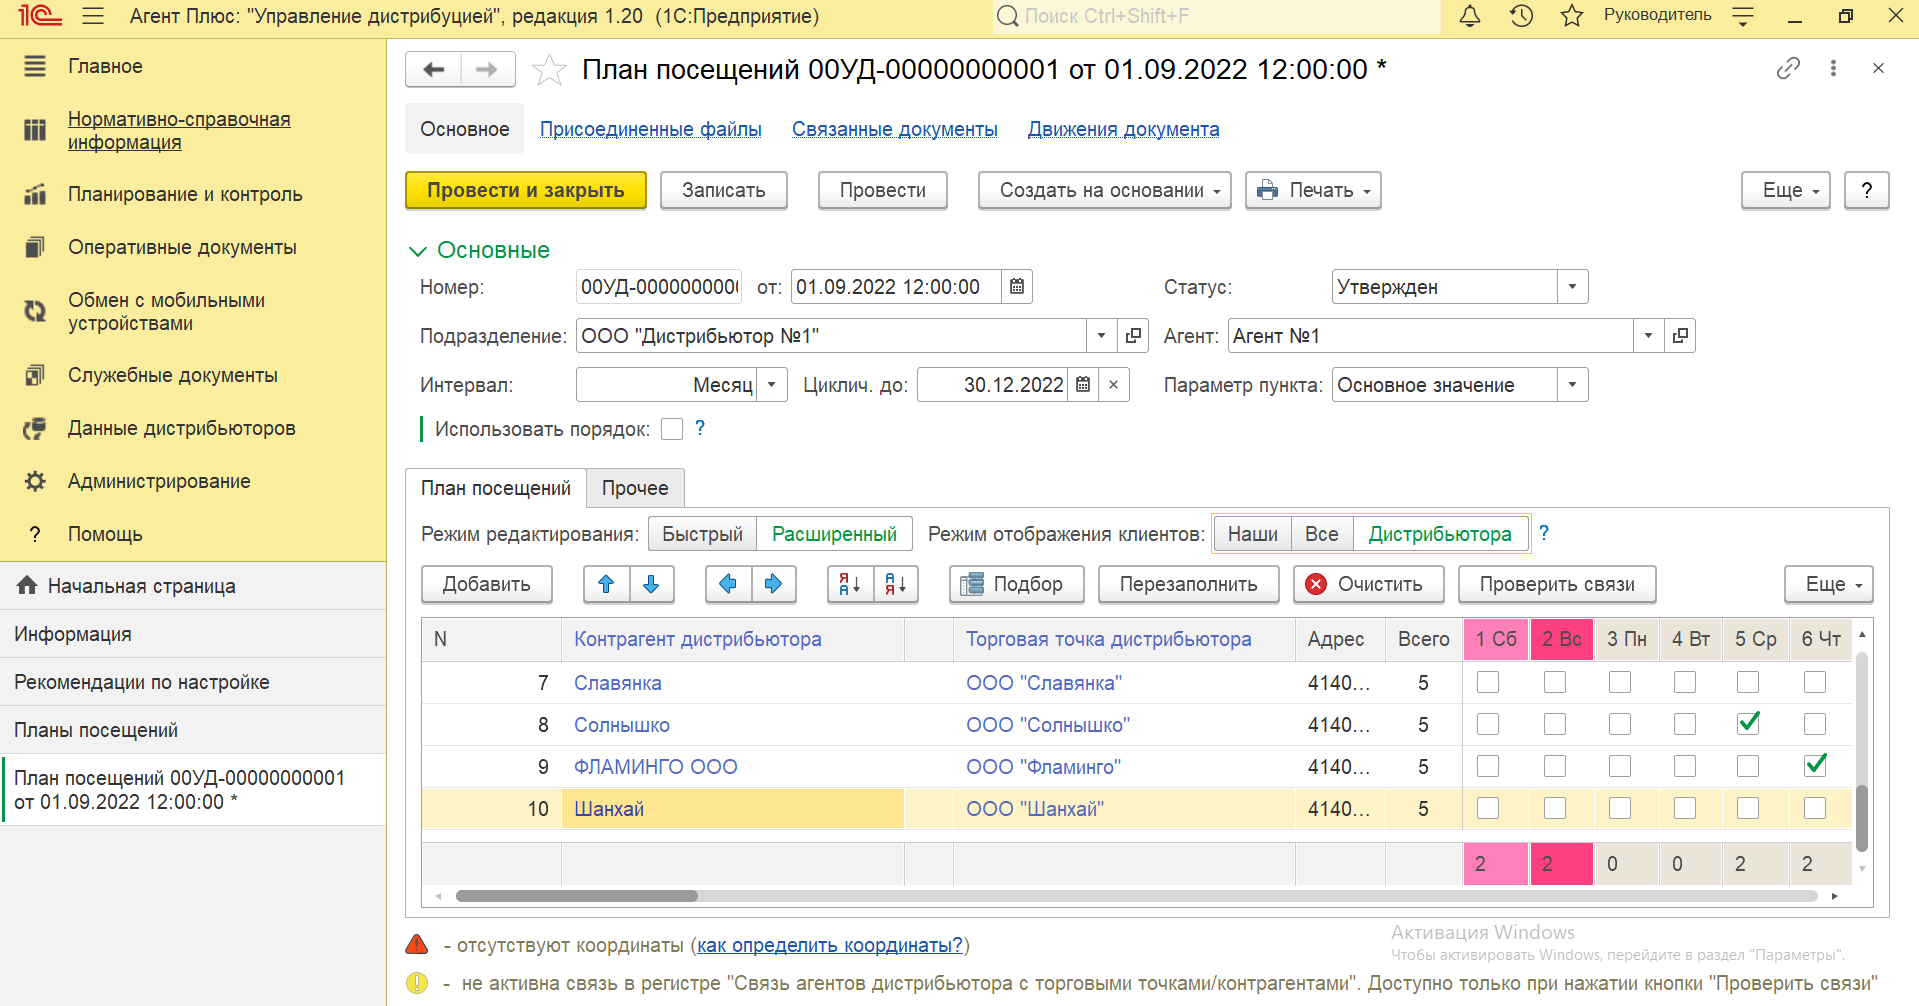Open Присоединенные файлы link tab
The height and width of the screenshot is (1006, 1919).
click(x=651, y=129)
